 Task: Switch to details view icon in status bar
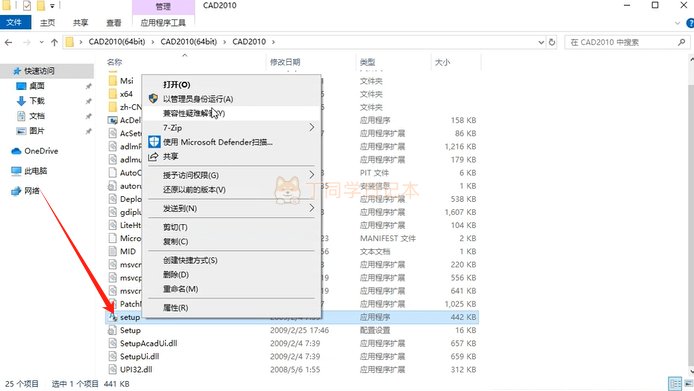coord(675,383)
